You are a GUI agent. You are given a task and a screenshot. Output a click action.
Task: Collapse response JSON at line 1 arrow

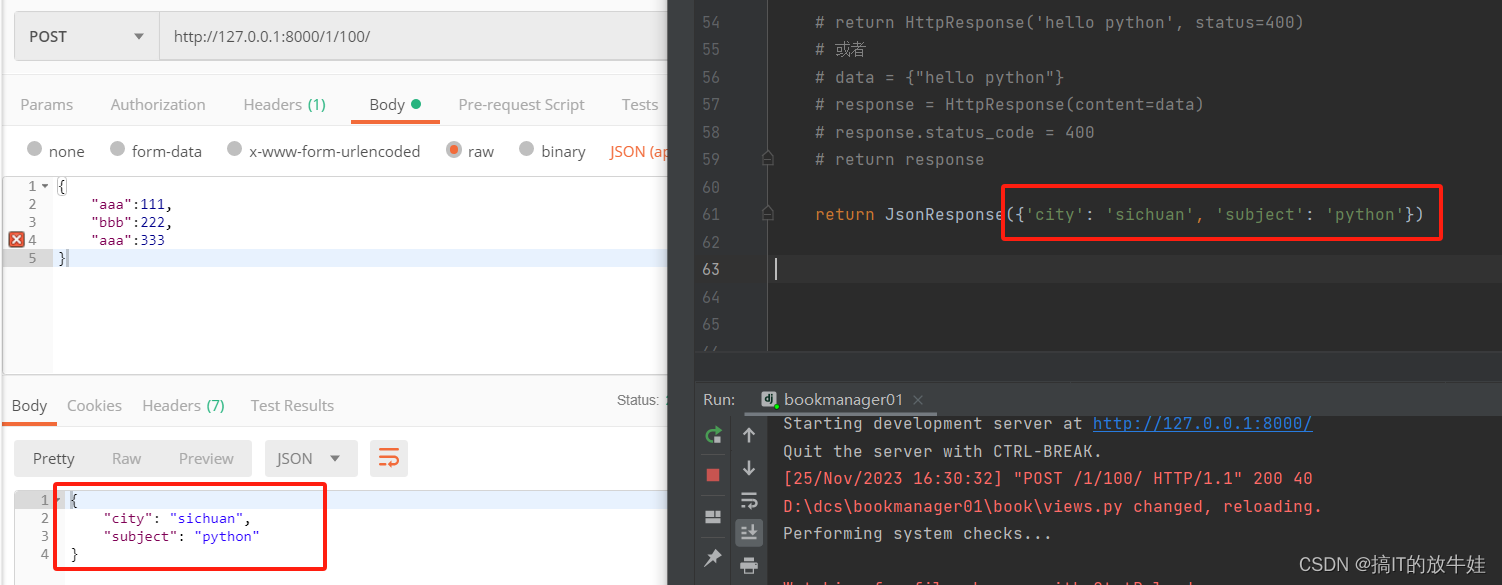pyautogui.click(x=56, y=501)
